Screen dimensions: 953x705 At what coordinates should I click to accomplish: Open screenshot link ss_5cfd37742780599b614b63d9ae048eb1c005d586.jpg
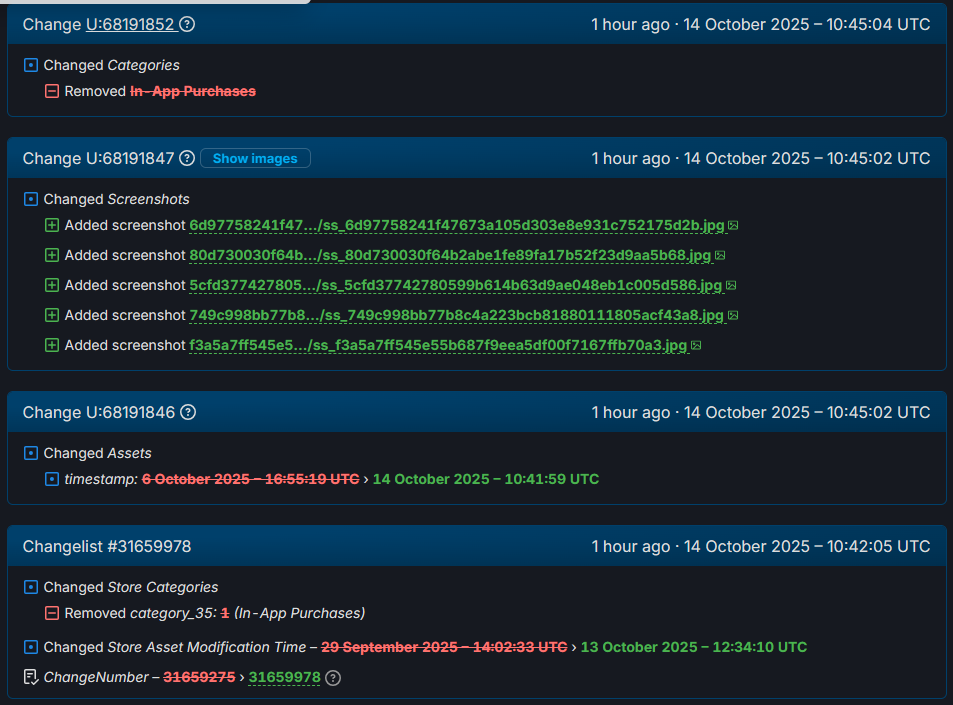coord(455,286)
